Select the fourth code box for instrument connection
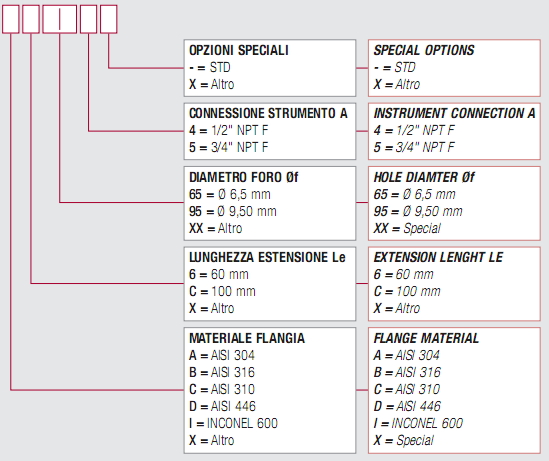 click(x=89, y=19)
